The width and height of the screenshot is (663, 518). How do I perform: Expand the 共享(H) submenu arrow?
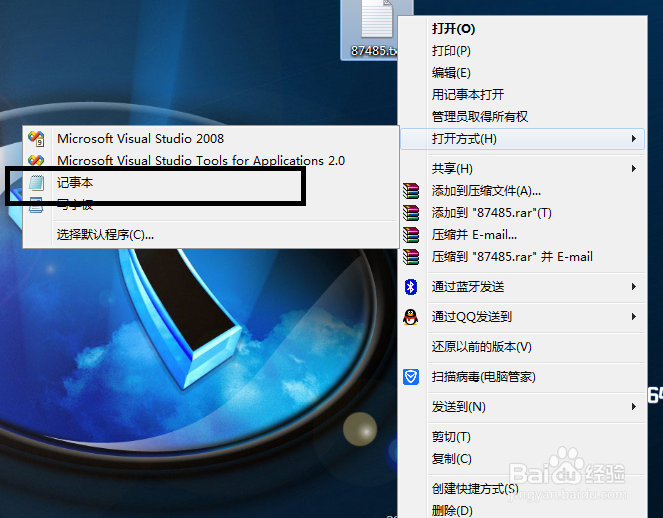(633, 168)
